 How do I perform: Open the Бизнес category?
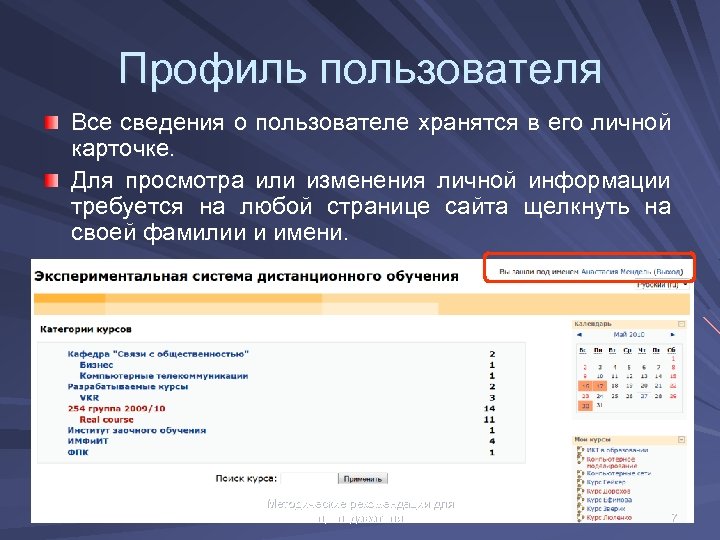[x=96, y=365]
